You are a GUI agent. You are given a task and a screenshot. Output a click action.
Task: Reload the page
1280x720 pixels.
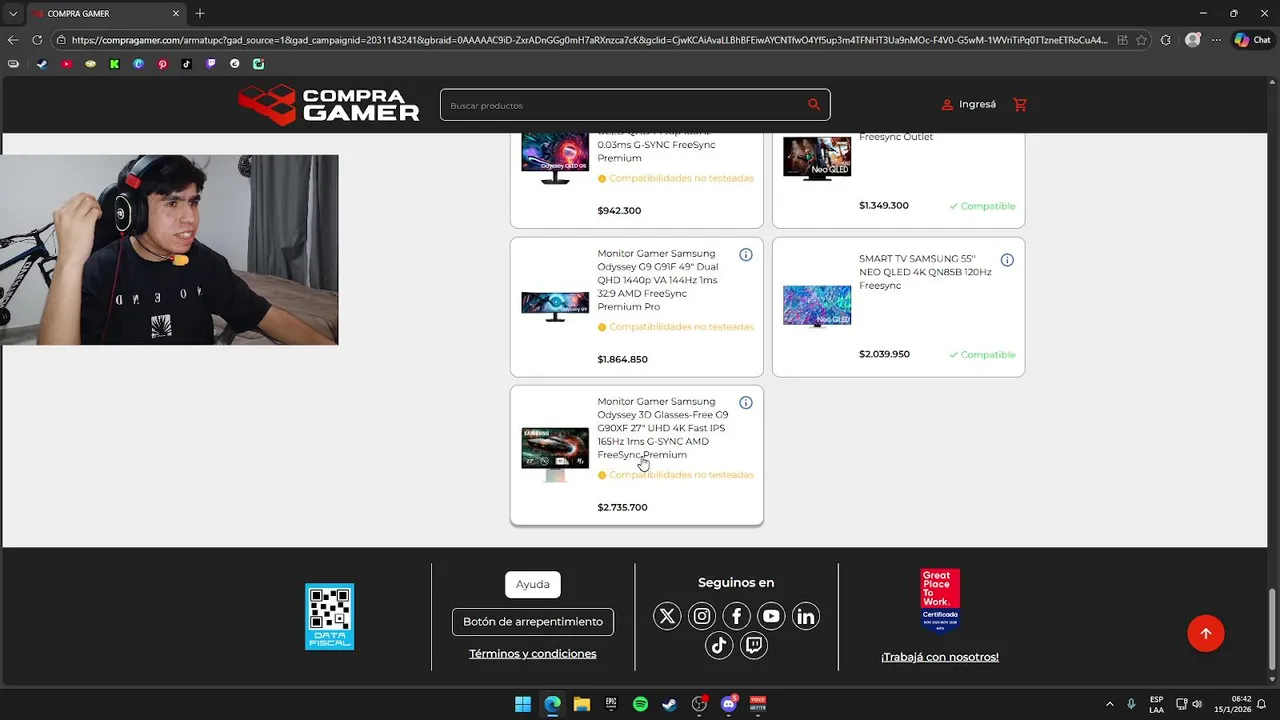[37, 40]
